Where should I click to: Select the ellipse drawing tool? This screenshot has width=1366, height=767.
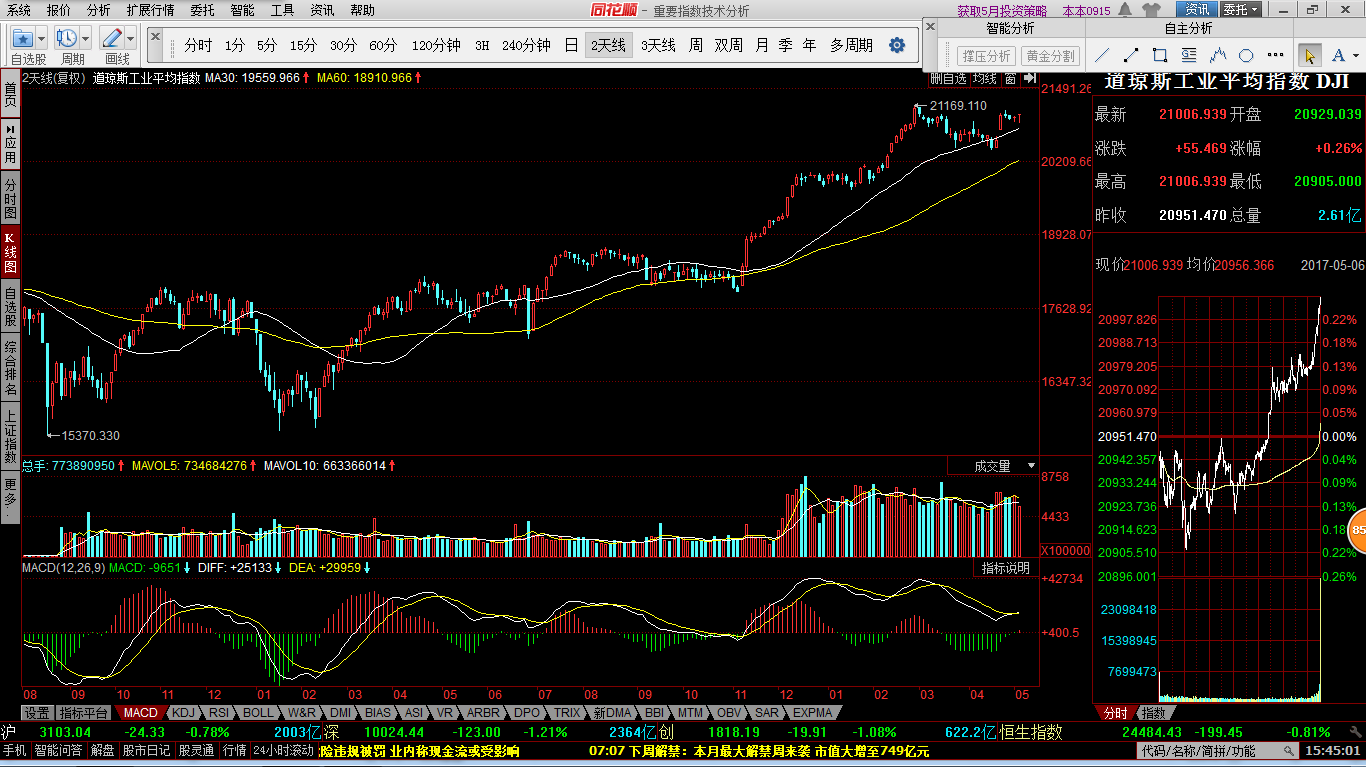(x=1246, y=55)
